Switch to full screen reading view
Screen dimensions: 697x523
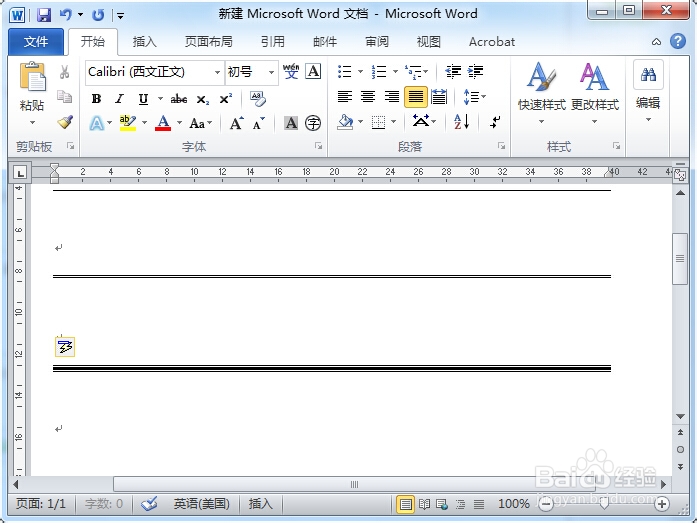coord(424,504)
